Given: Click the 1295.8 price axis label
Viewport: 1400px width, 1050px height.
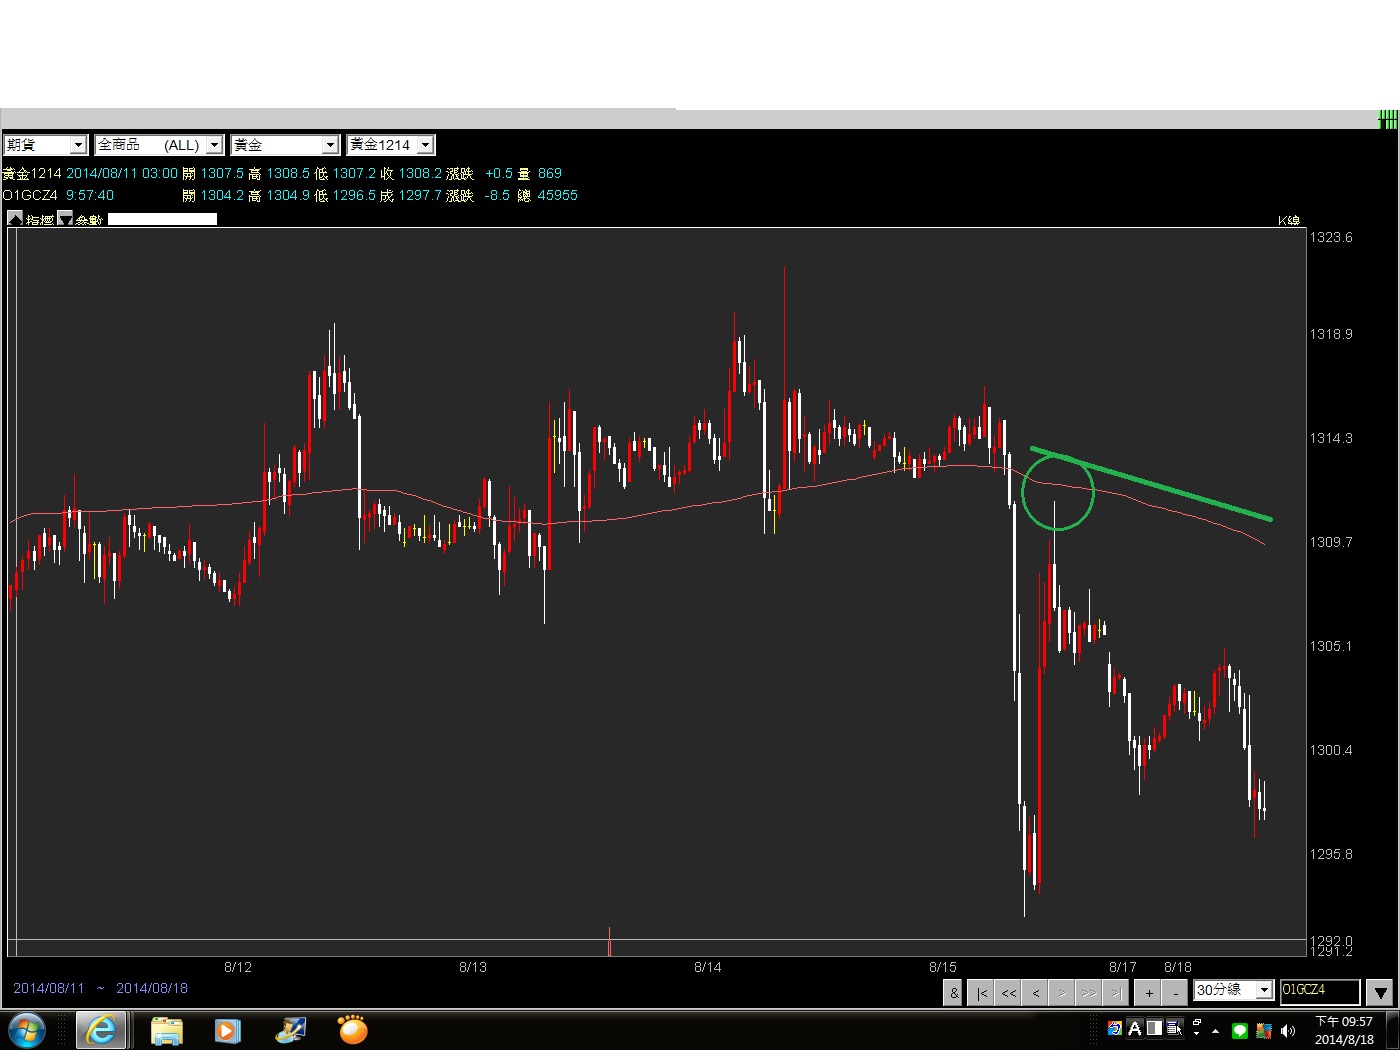Looking at the screenshot, I should tap(1331, 854).
